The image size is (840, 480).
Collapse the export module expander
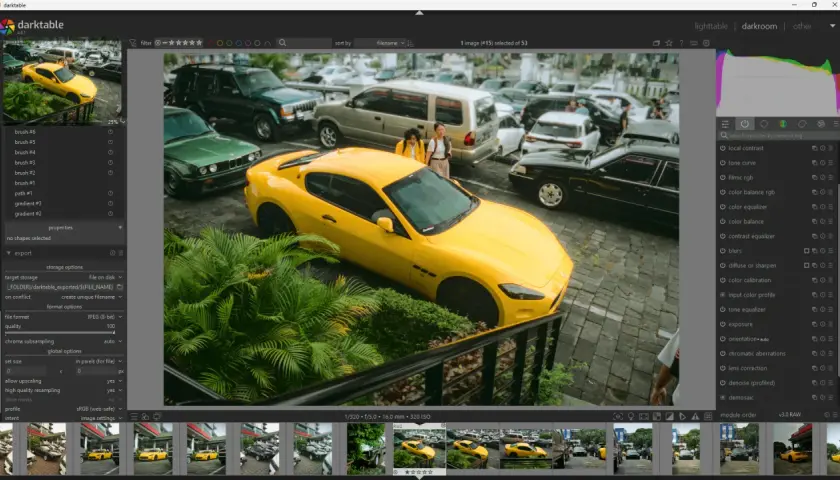click(x=9, y=253)
